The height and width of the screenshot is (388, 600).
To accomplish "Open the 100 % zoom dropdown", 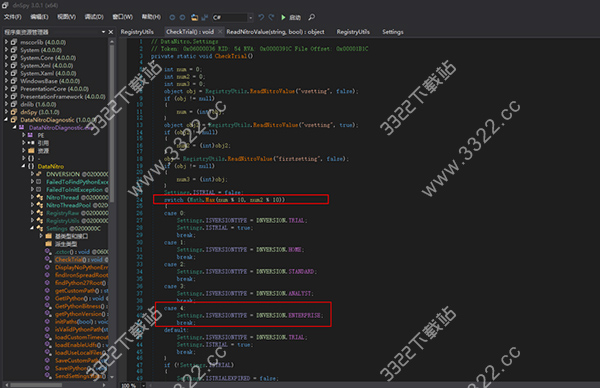I will [143, 385].
